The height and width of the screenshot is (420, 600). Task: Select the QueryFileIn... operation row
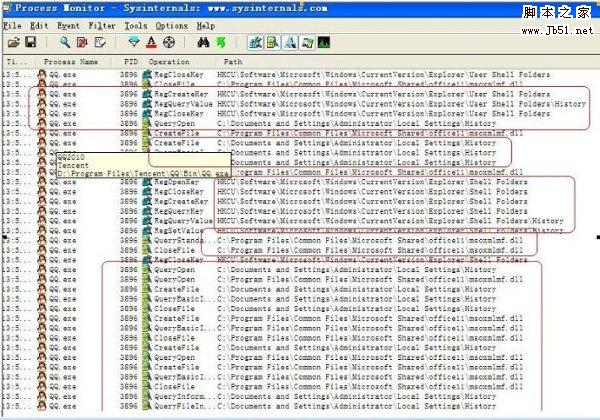tap(299, 406)
